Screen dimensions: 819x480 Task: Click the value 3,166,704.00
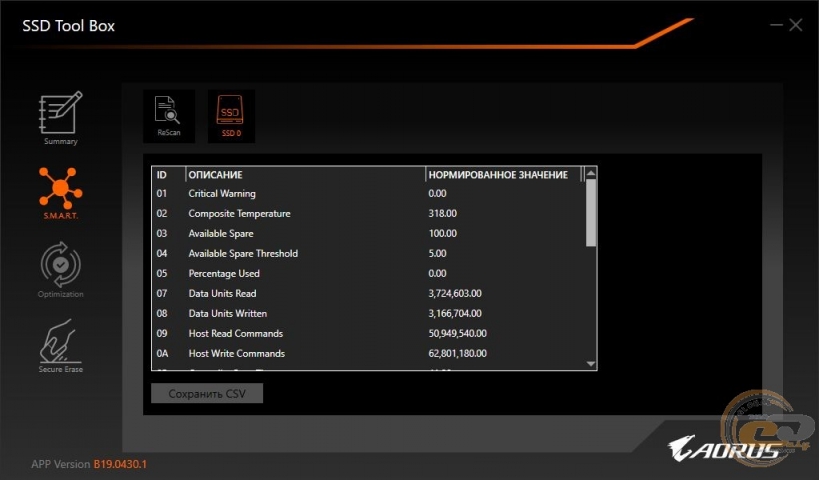click(x=455, y=313)
